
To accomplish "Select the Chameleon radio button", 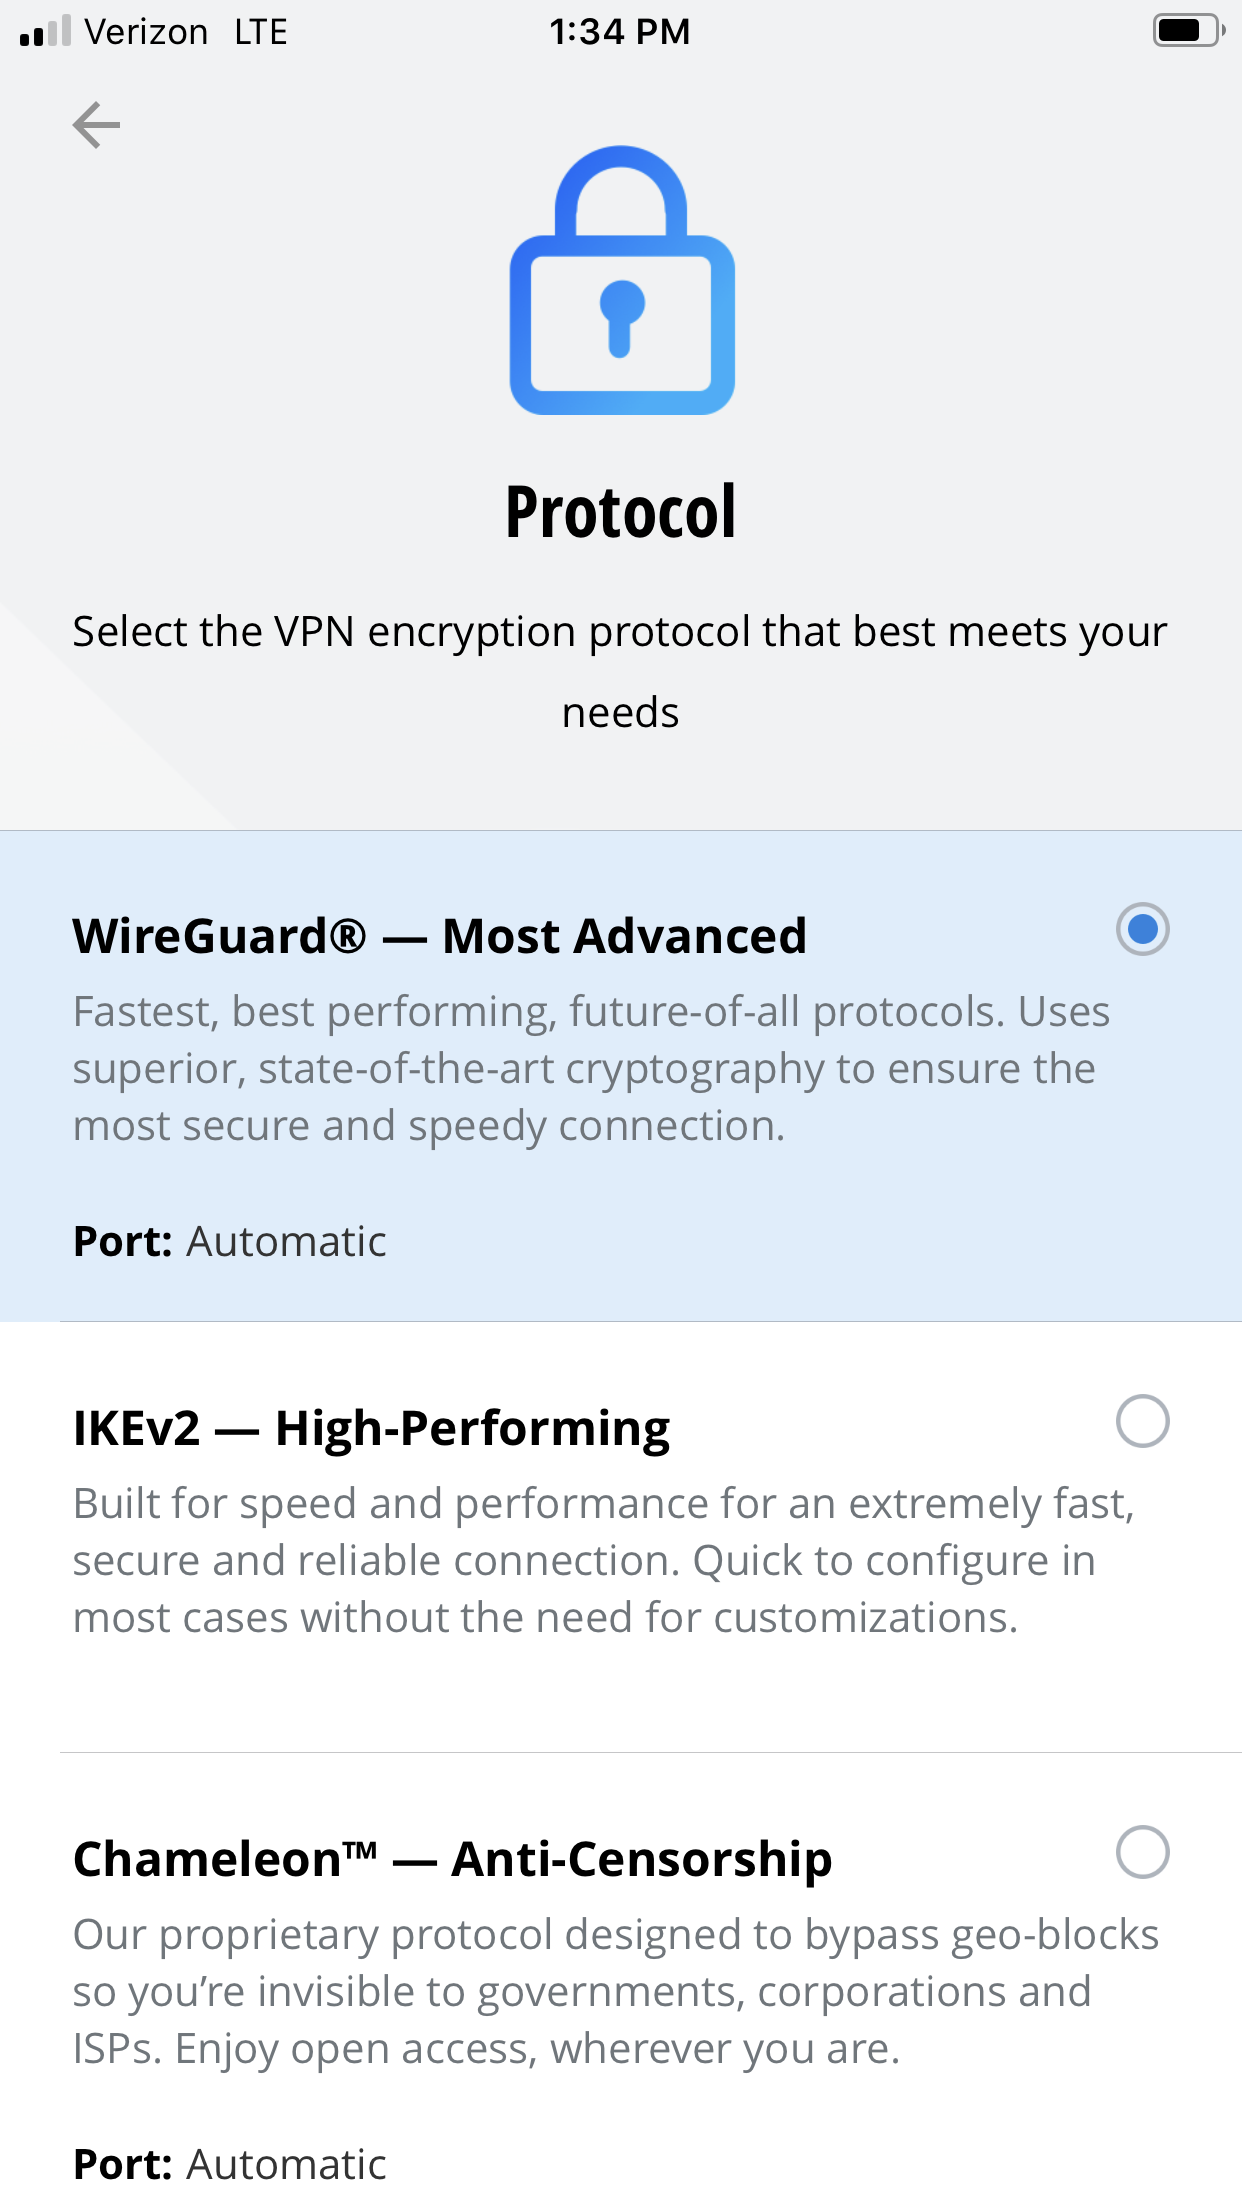I will coord(1142,1852).
